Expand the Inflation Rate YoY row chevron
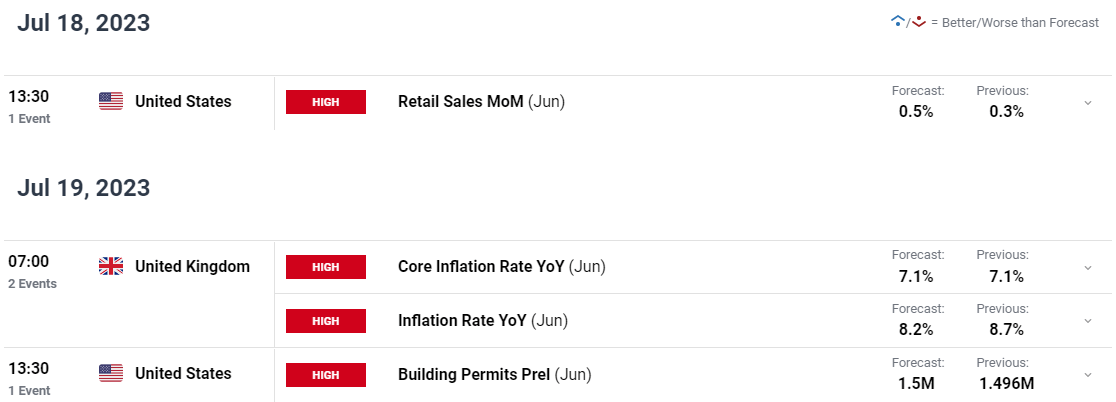Viewport: 1116px width, 402px height. [x=1088, y=321]
